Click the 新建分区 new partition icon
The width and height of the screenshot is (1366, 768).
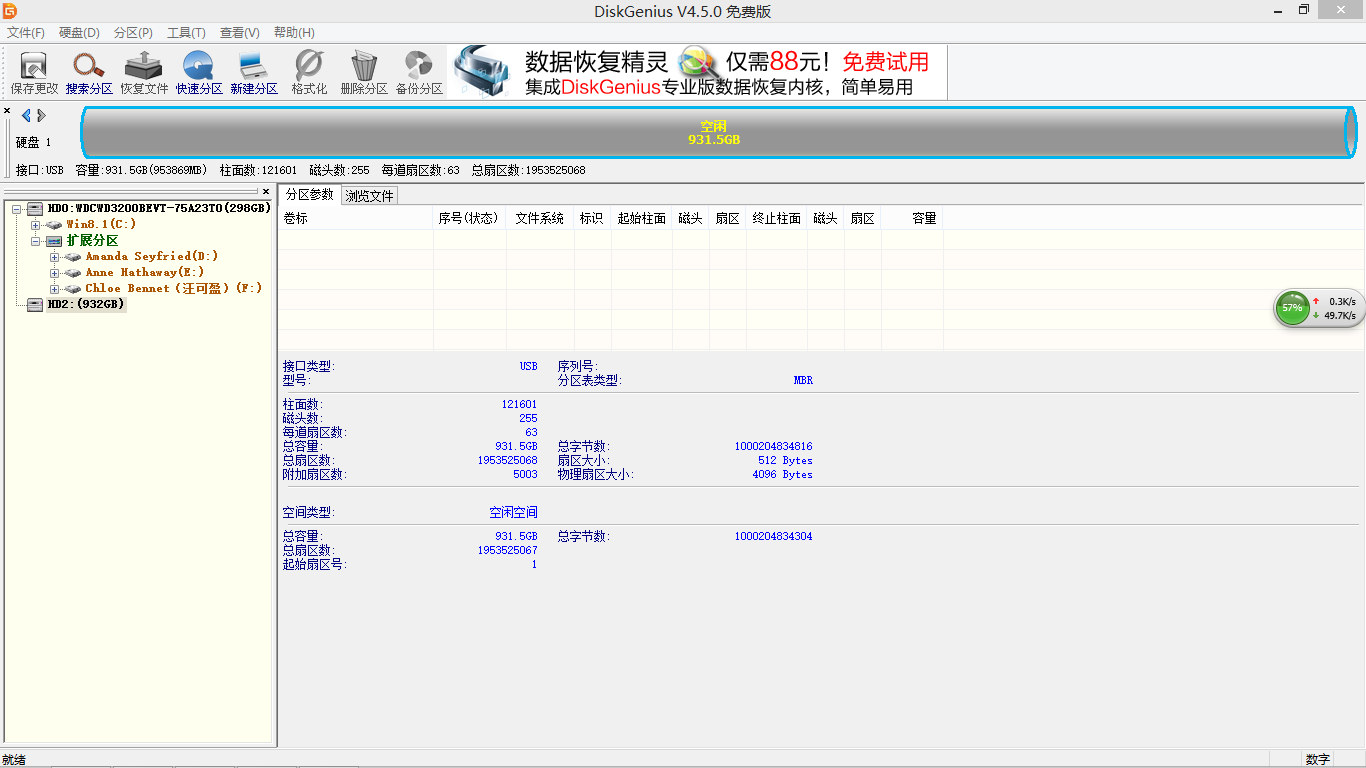(x=252, y=70)
